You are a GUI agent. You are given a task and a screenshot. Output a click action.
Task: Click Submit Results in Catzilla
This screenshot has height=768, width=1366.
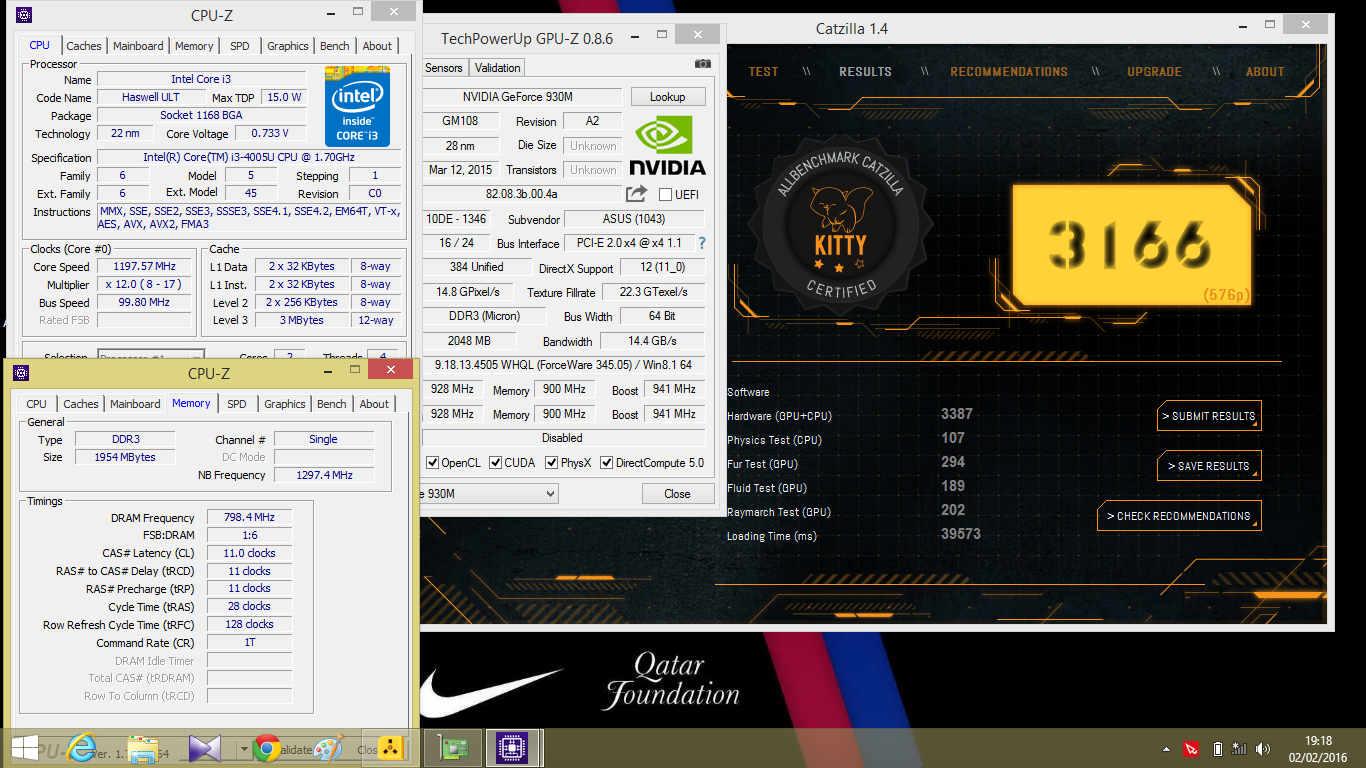pyautogui.click(x=1208, y=416)
